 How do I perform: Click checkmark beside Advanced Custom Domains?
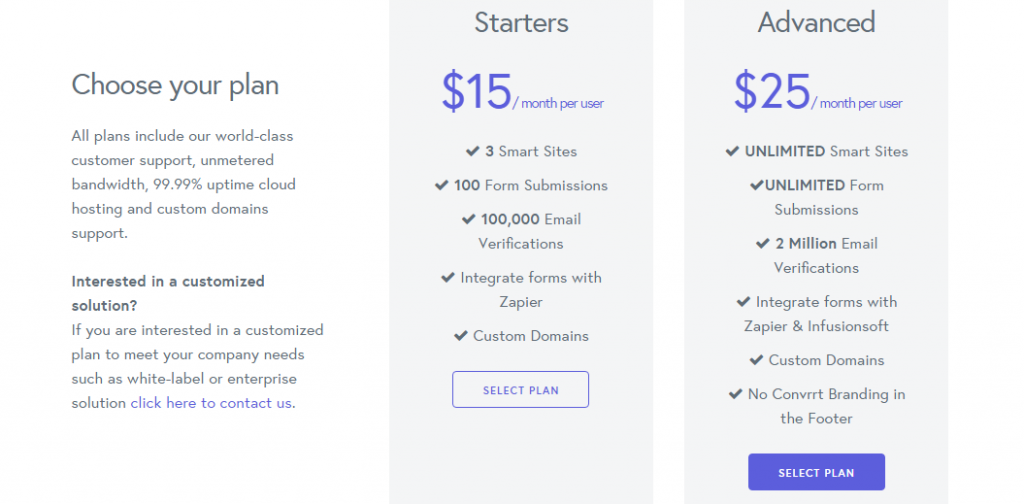coord(756,360)
